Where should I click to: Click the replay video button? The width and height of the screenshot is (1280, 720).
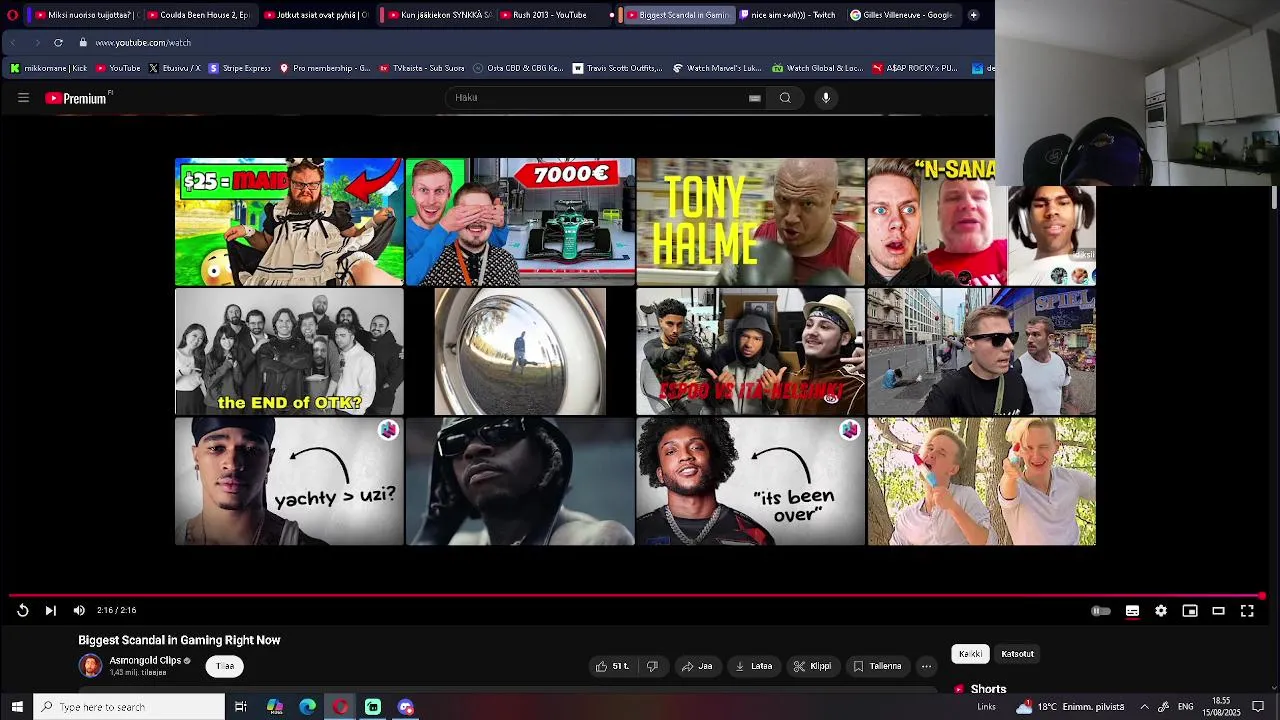pyautogui.click(x=22, y=610)
